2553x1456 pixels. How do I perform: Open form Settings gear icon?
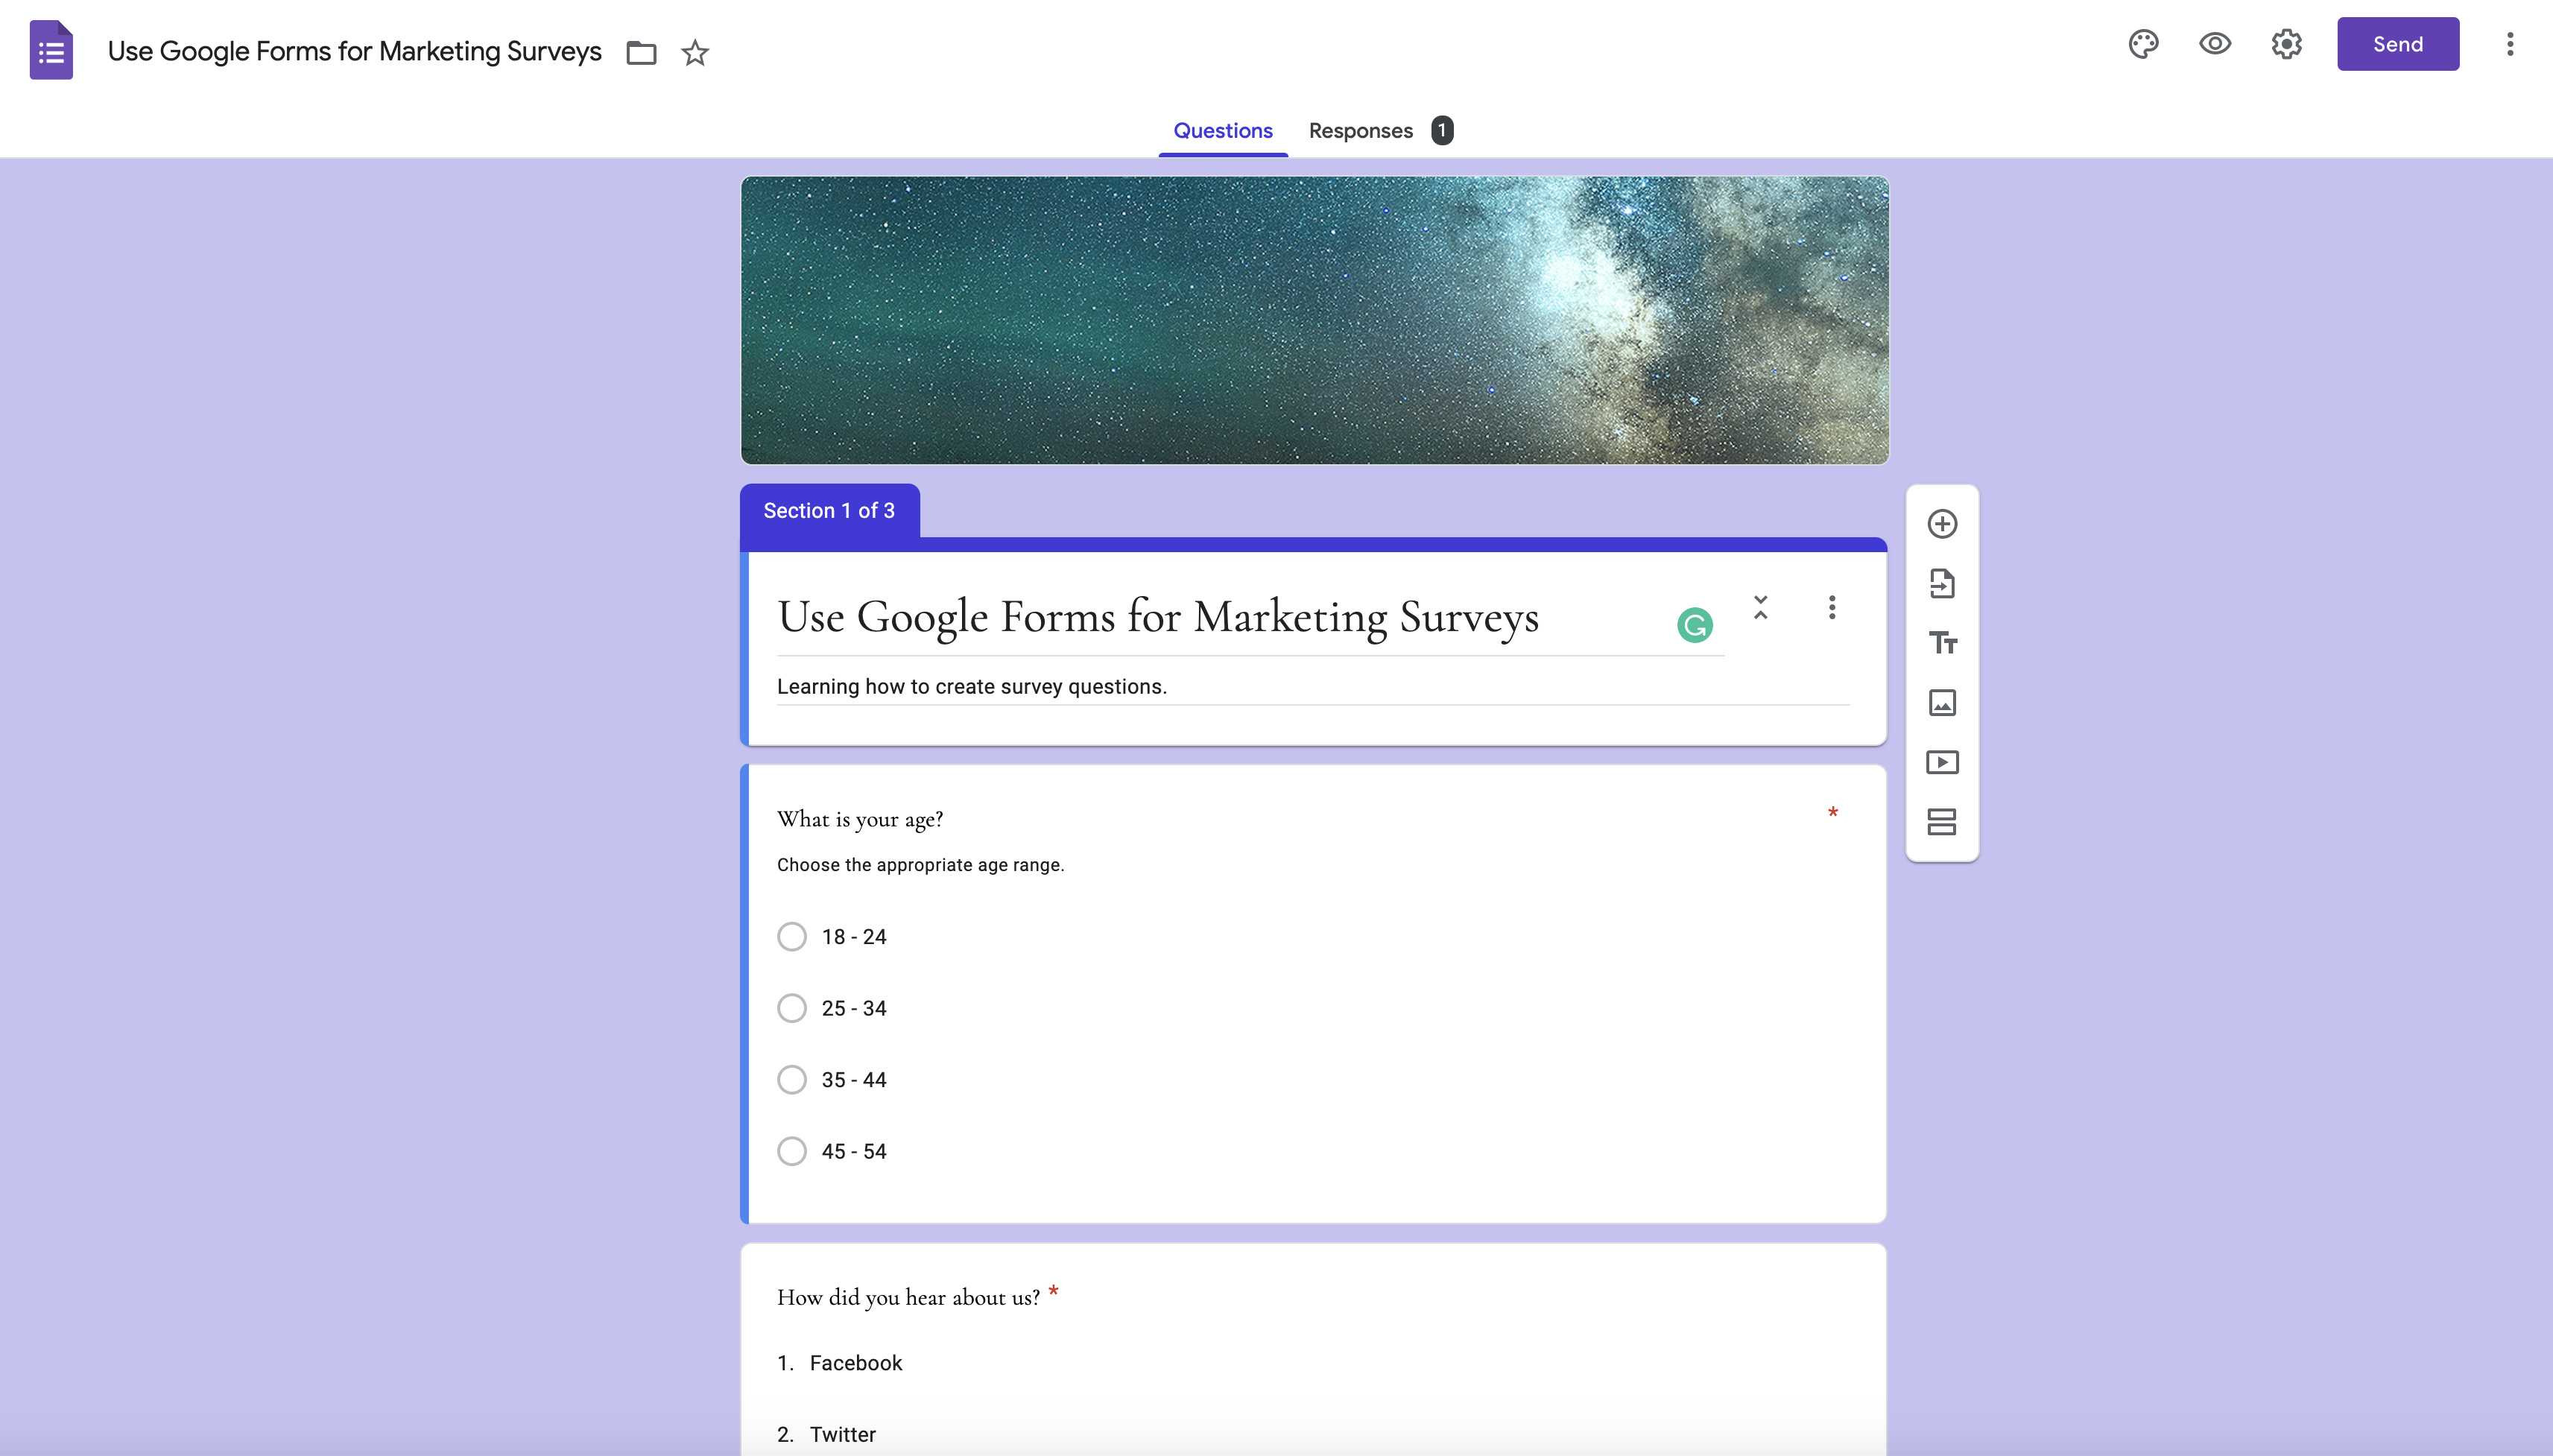coord(2286,44)
